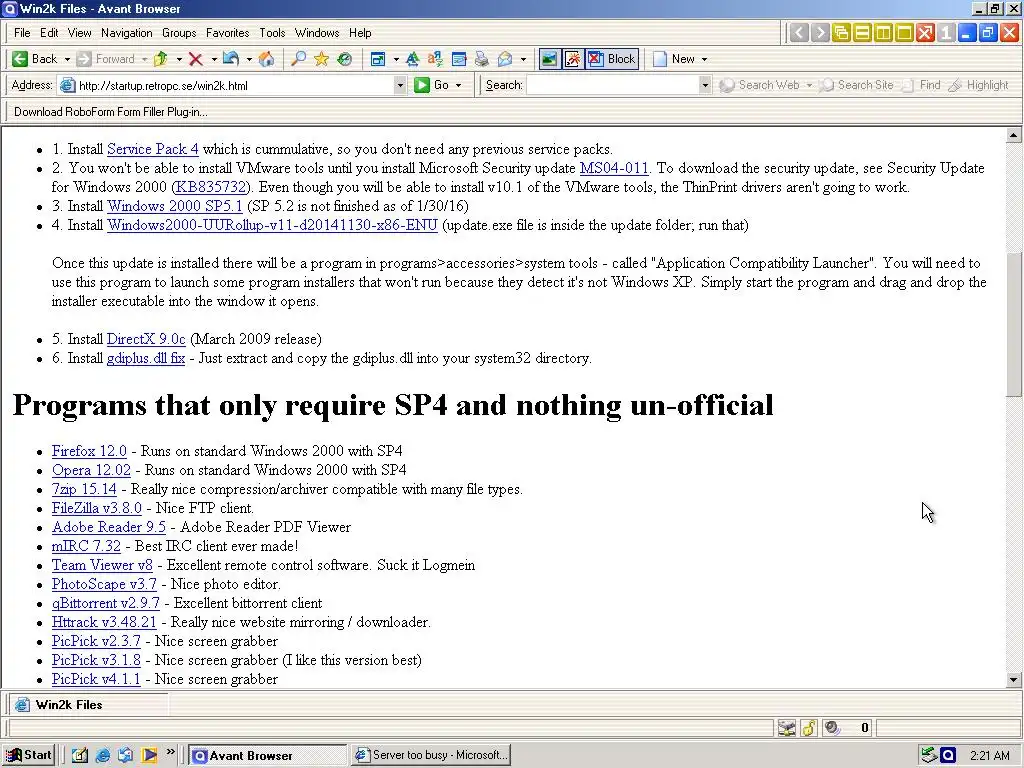Click the page scrollbar down arrow
This screenshot has height=768, width=1024.
pyautogui.click(x=1014, y=679)
